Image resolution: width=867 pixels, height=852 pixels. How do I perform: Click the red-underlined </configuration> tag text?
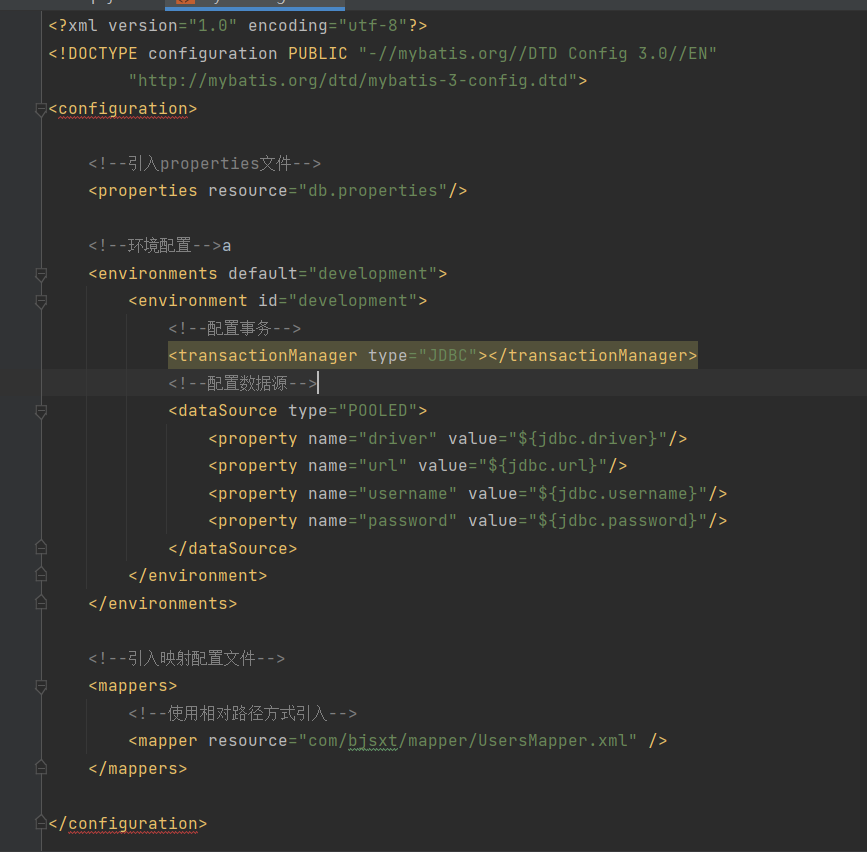coord(128,824)
